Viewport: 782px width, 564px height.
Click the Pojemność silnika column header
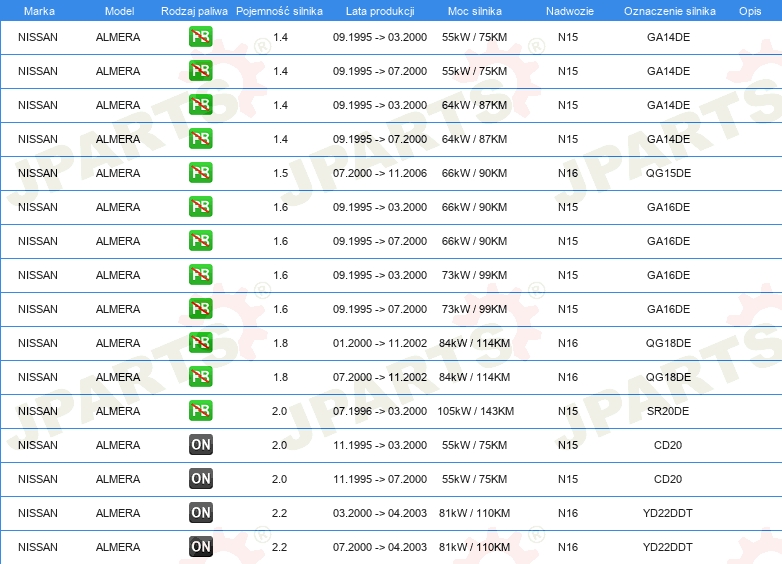tap(279, 11)
